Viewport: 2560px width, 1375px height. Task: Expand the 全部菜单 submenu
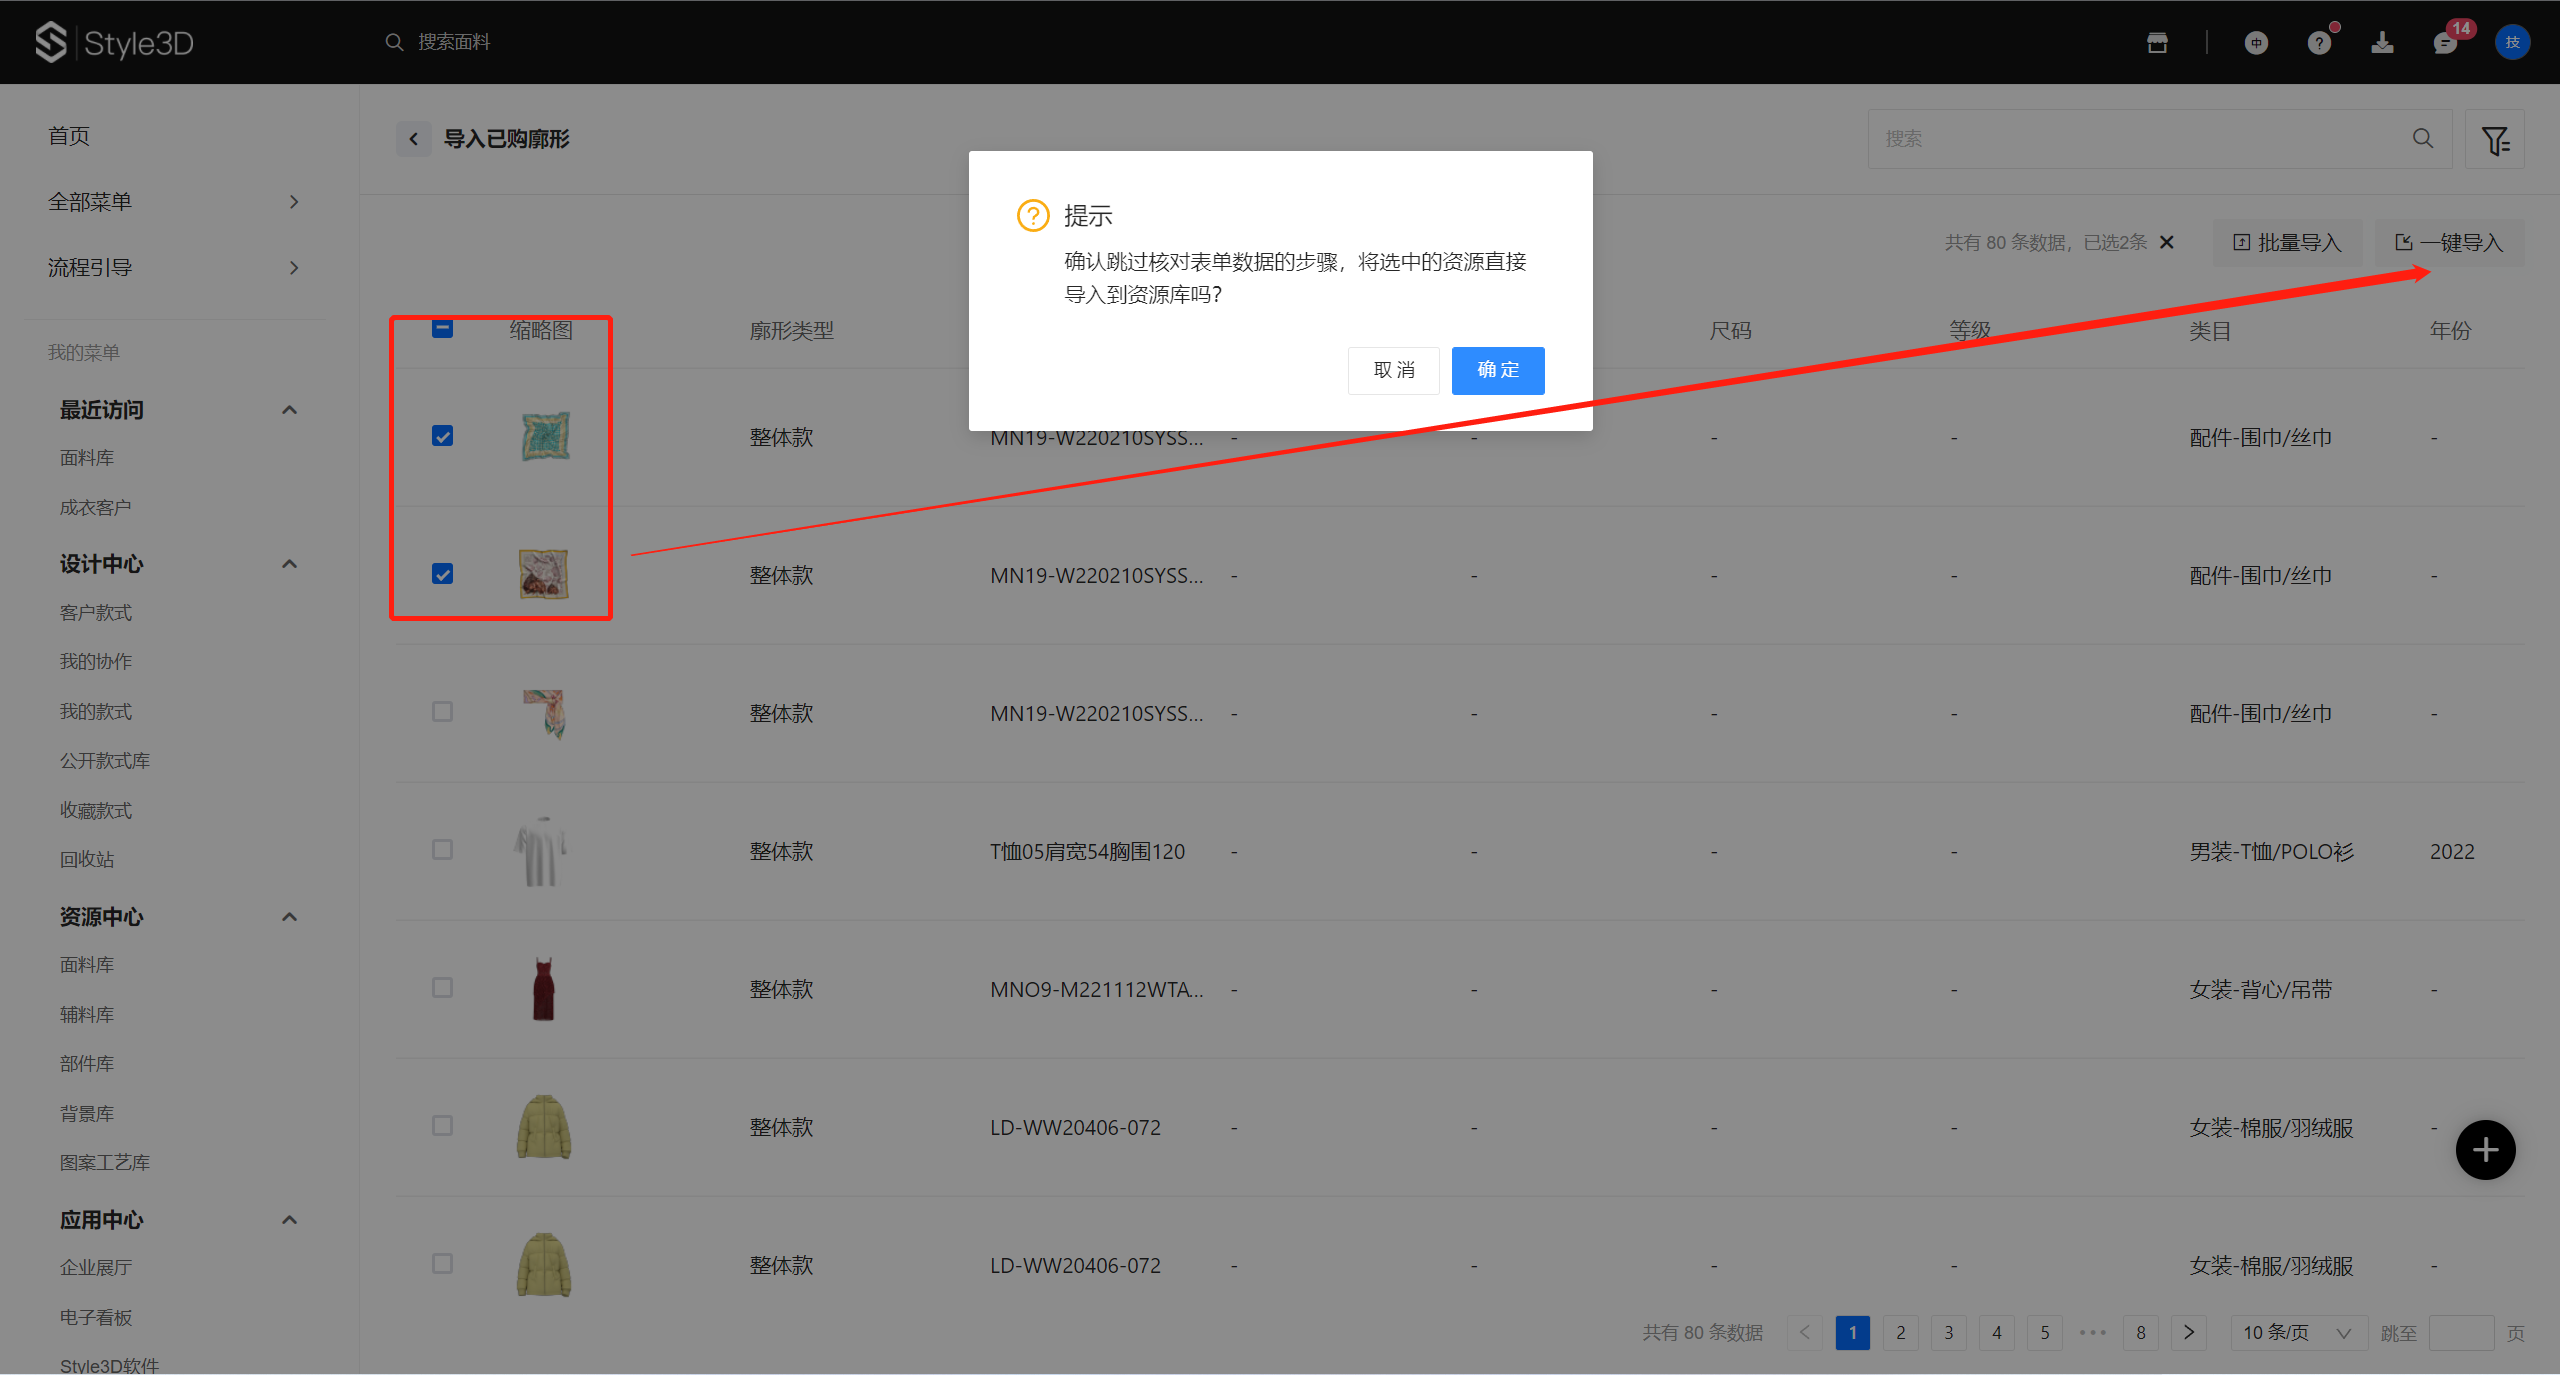tap(293, 202)
